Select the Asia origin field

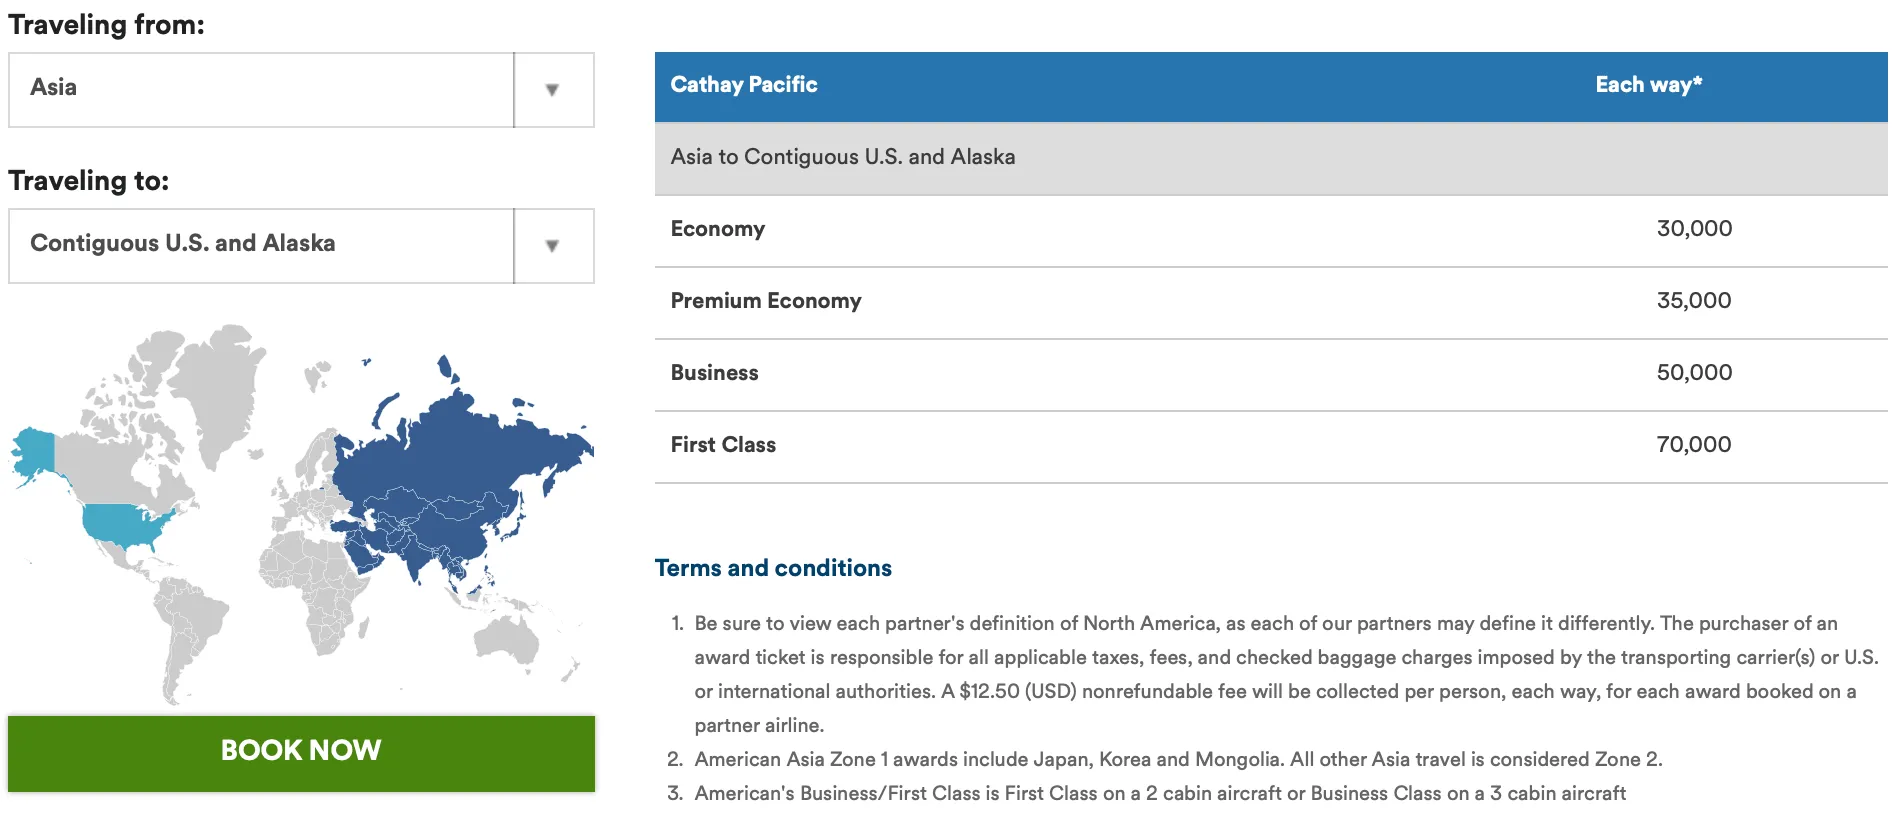coord(261,90)
